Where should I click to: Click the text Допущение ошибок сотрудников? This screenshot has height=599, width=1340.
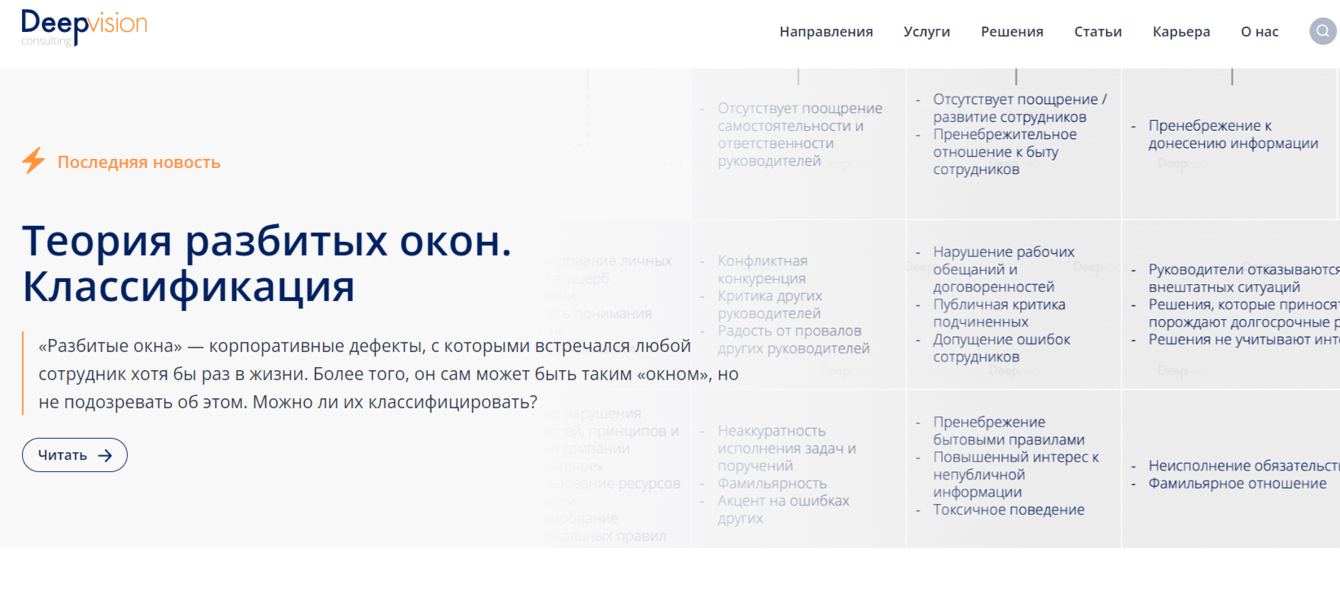pos(1002,348)
